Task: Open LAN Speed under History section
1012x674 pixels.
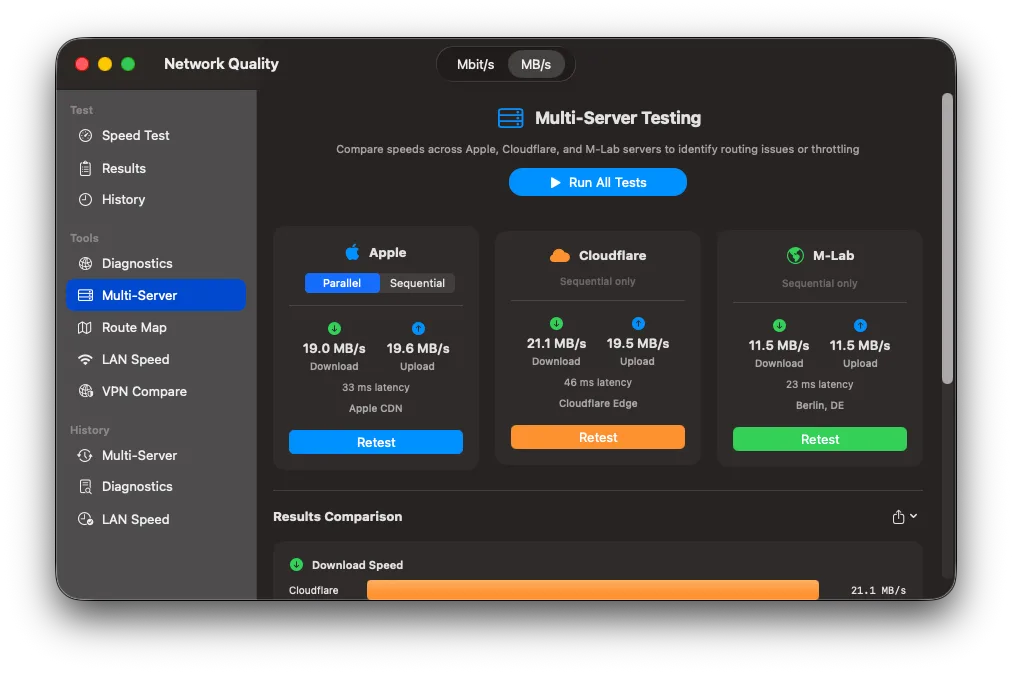Action: pos(156,519)
